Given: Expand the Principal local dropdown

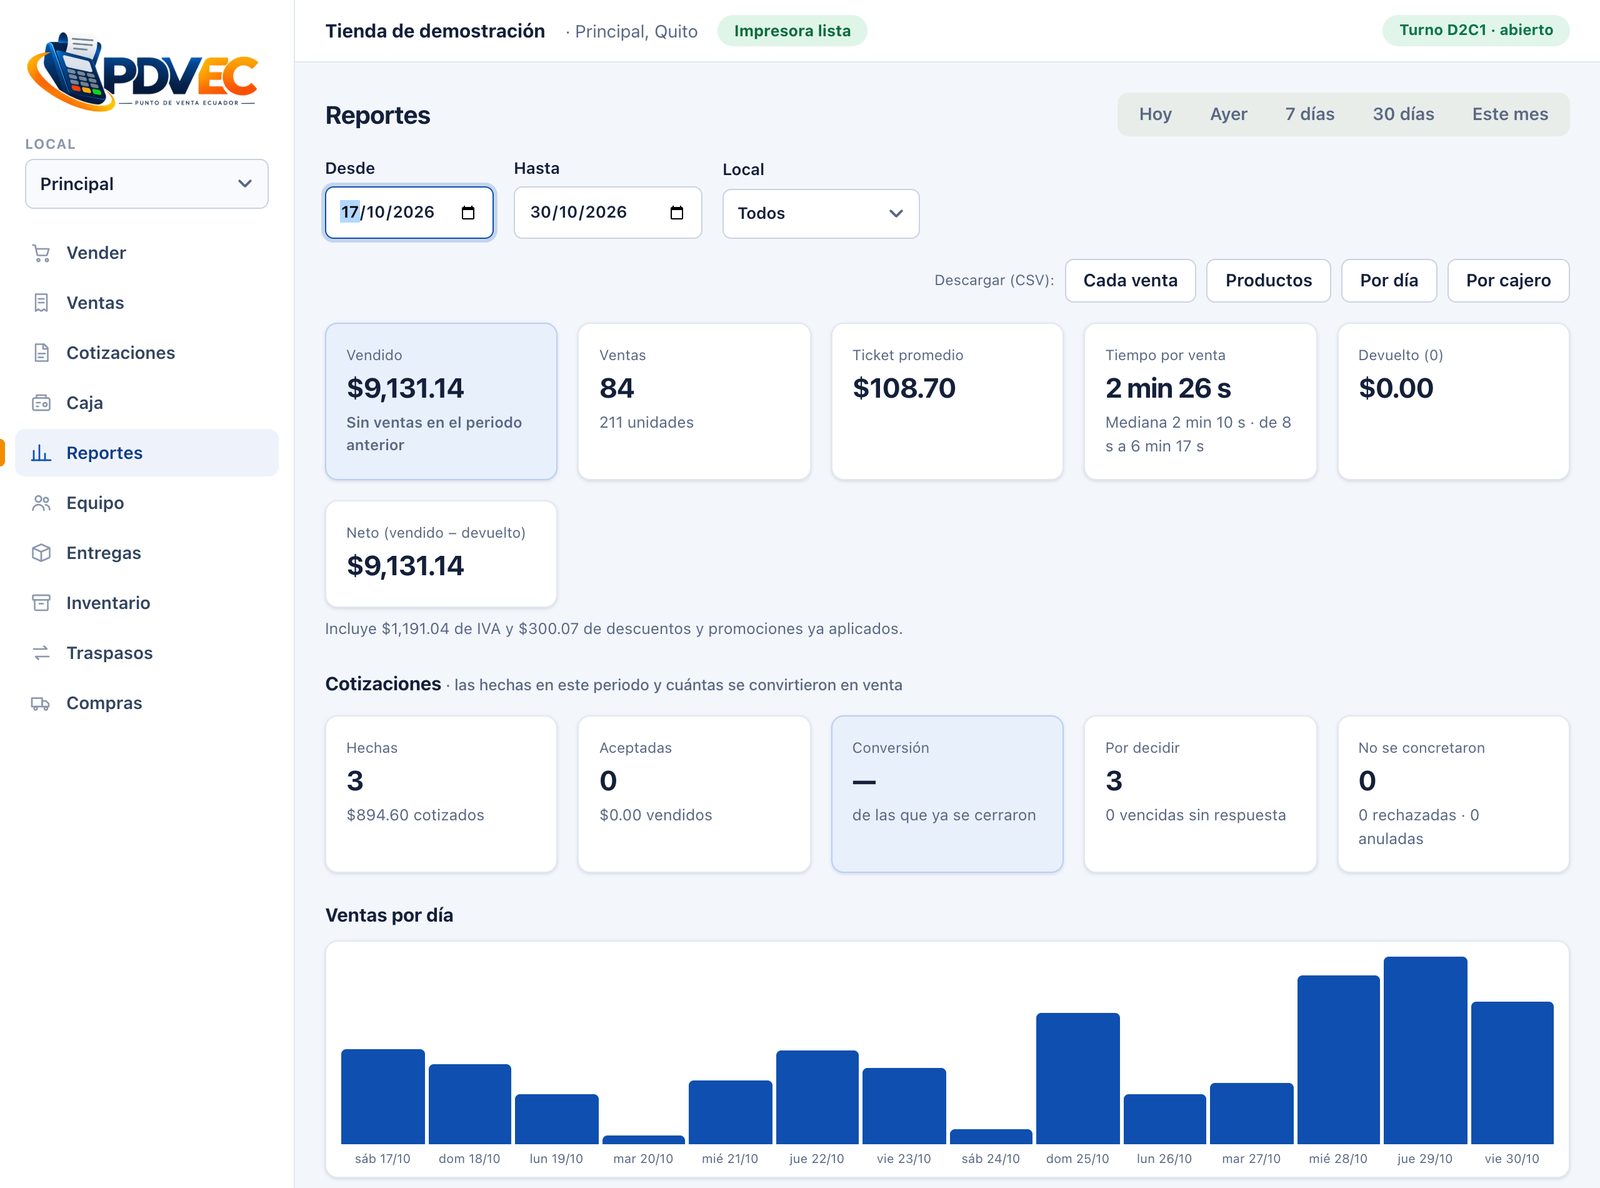Looking at the screenshot, I should pos(147,184).
